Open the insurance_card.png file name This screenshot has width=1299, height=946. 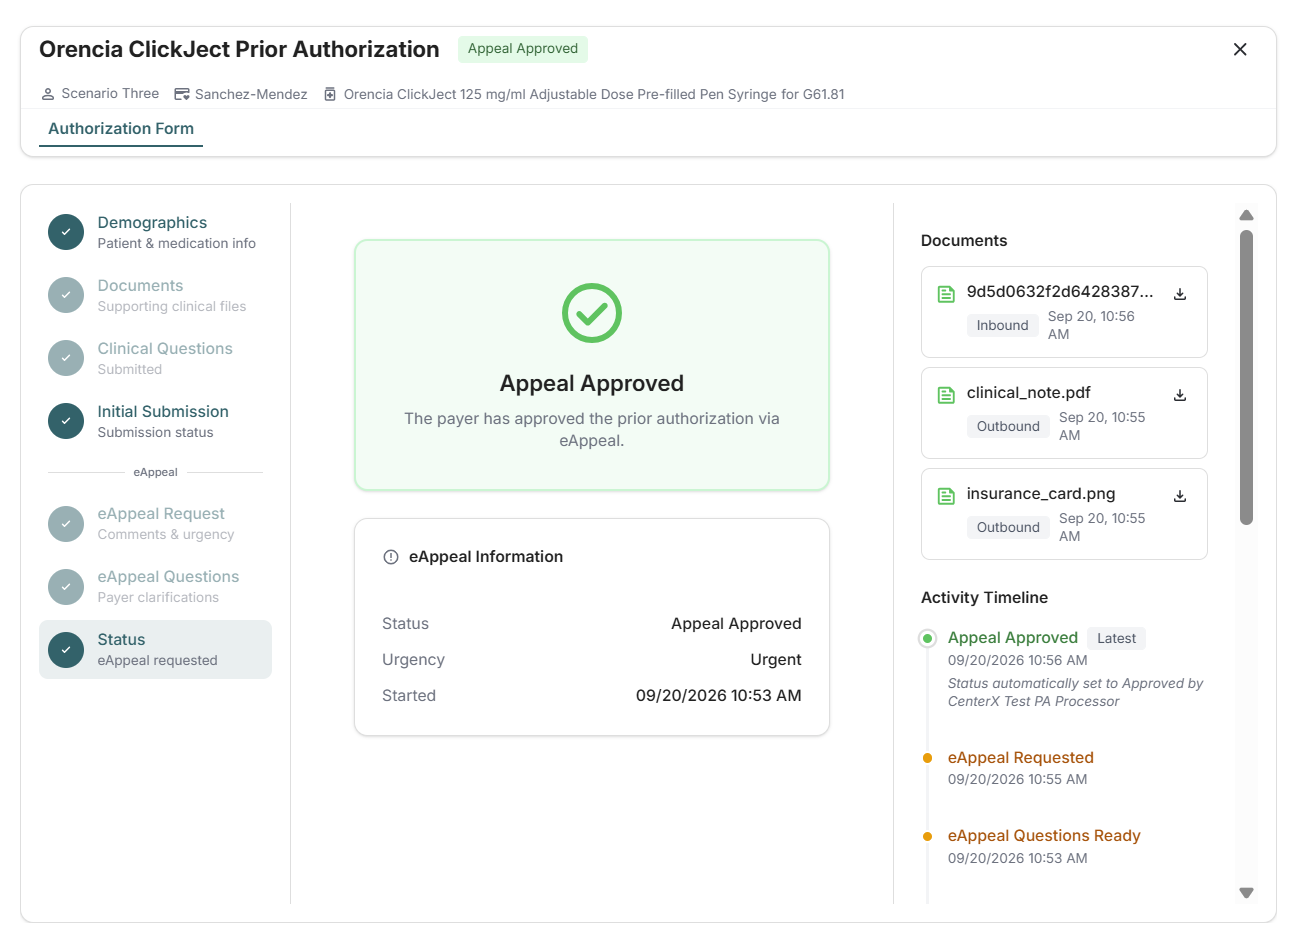1041,494
